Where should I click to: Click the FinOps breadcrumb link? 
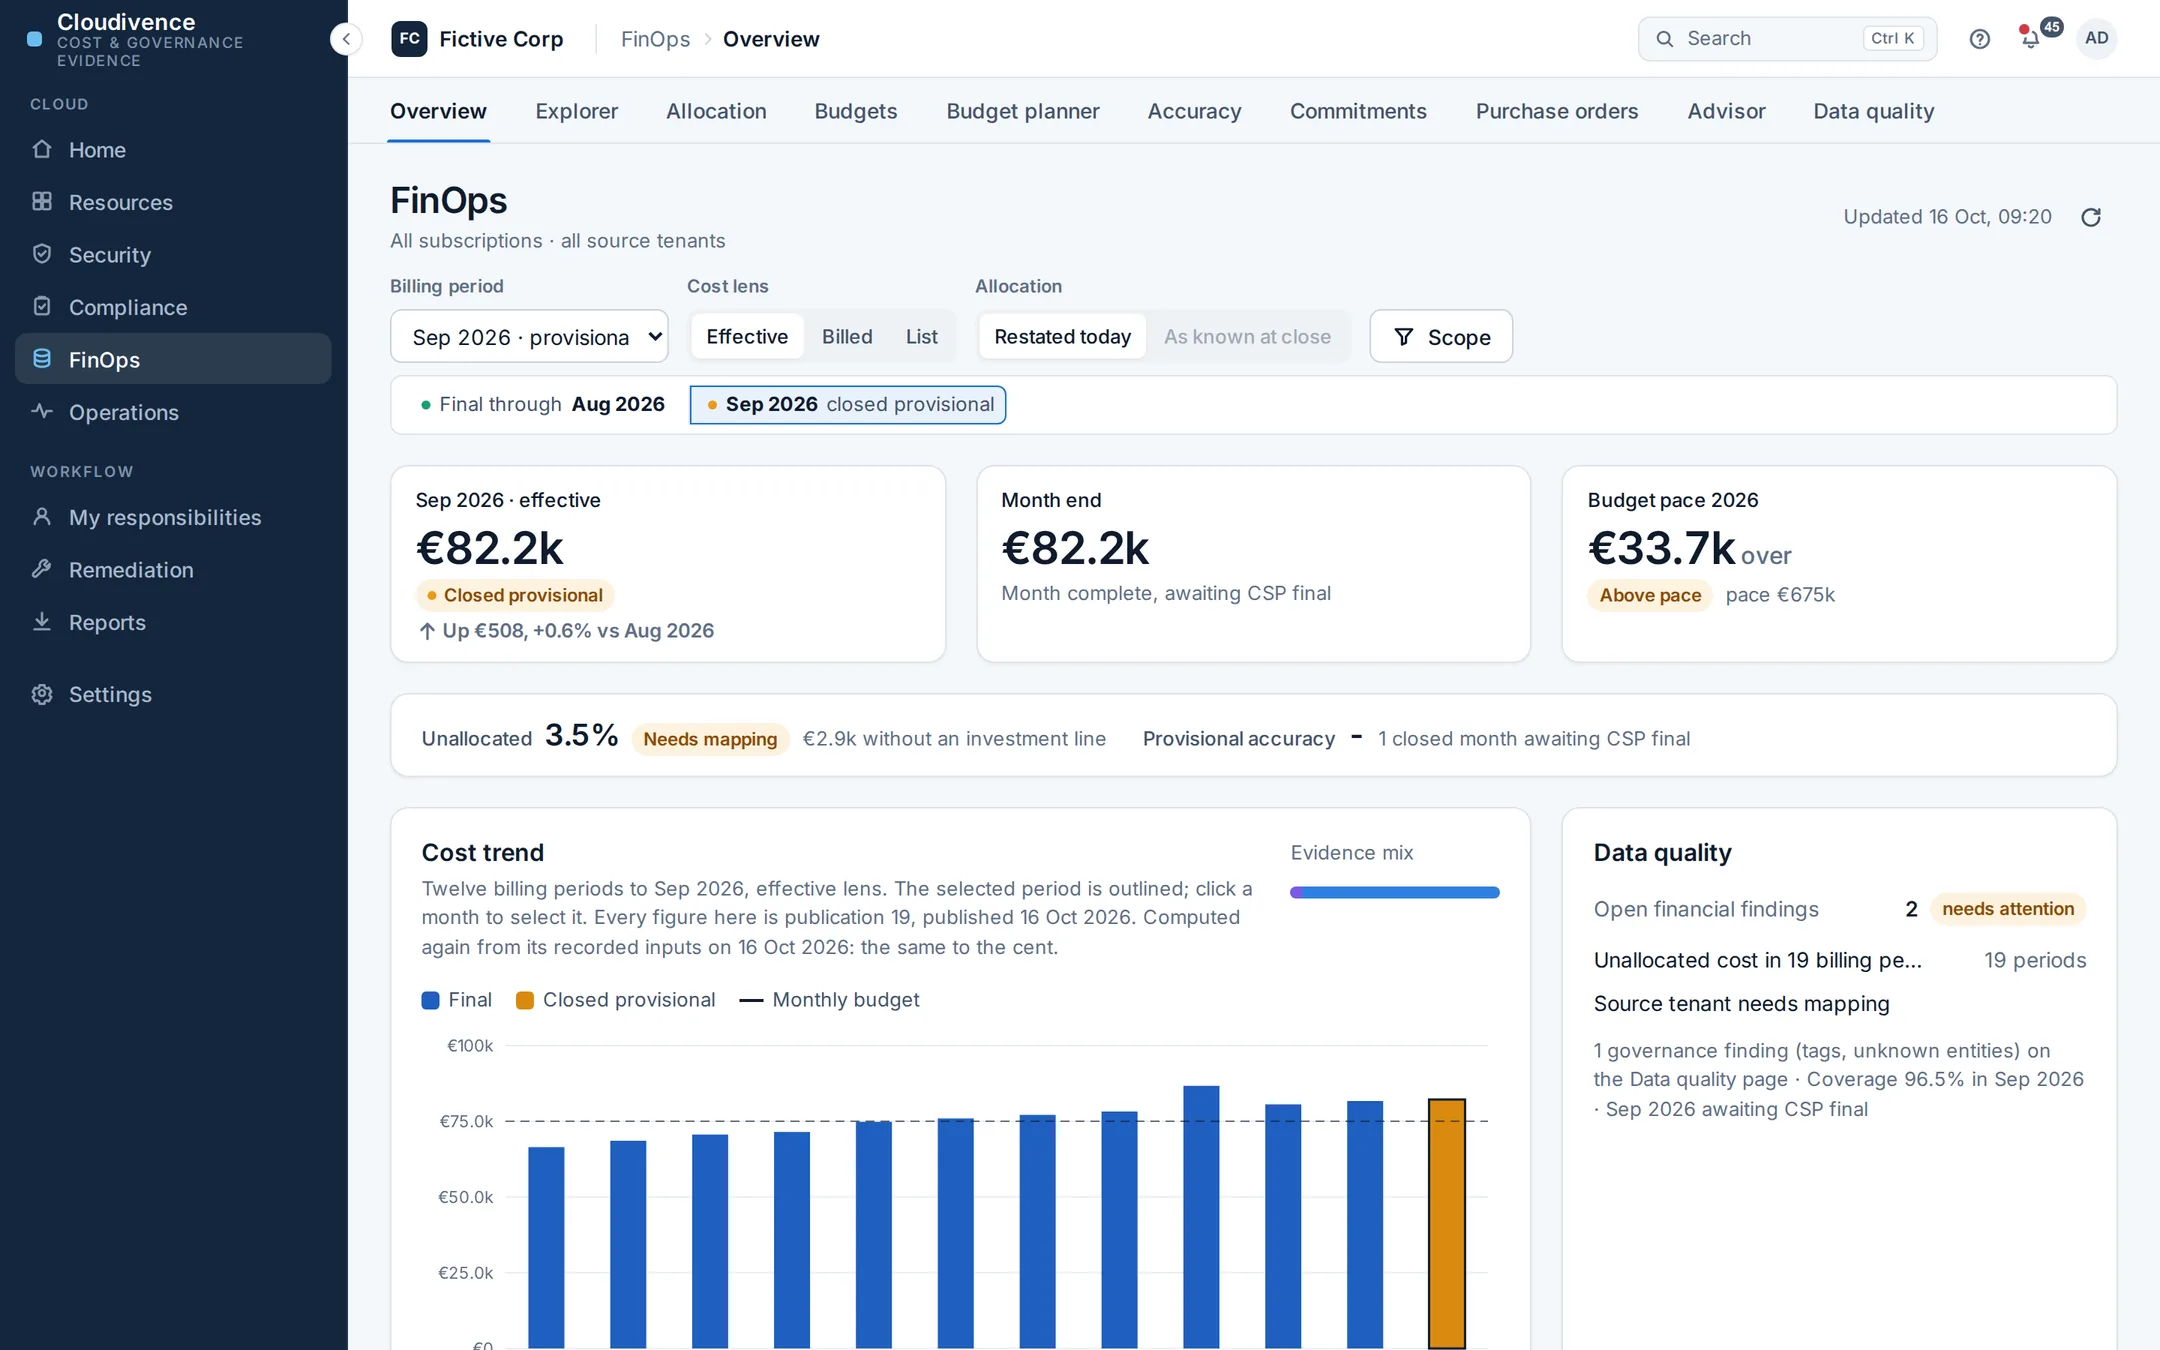(655, 39)
